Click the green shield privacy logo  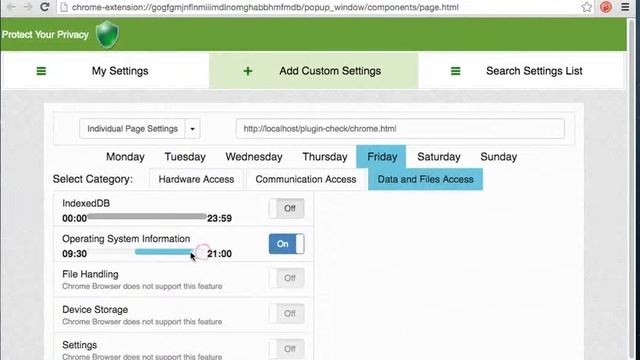point(107,34)
